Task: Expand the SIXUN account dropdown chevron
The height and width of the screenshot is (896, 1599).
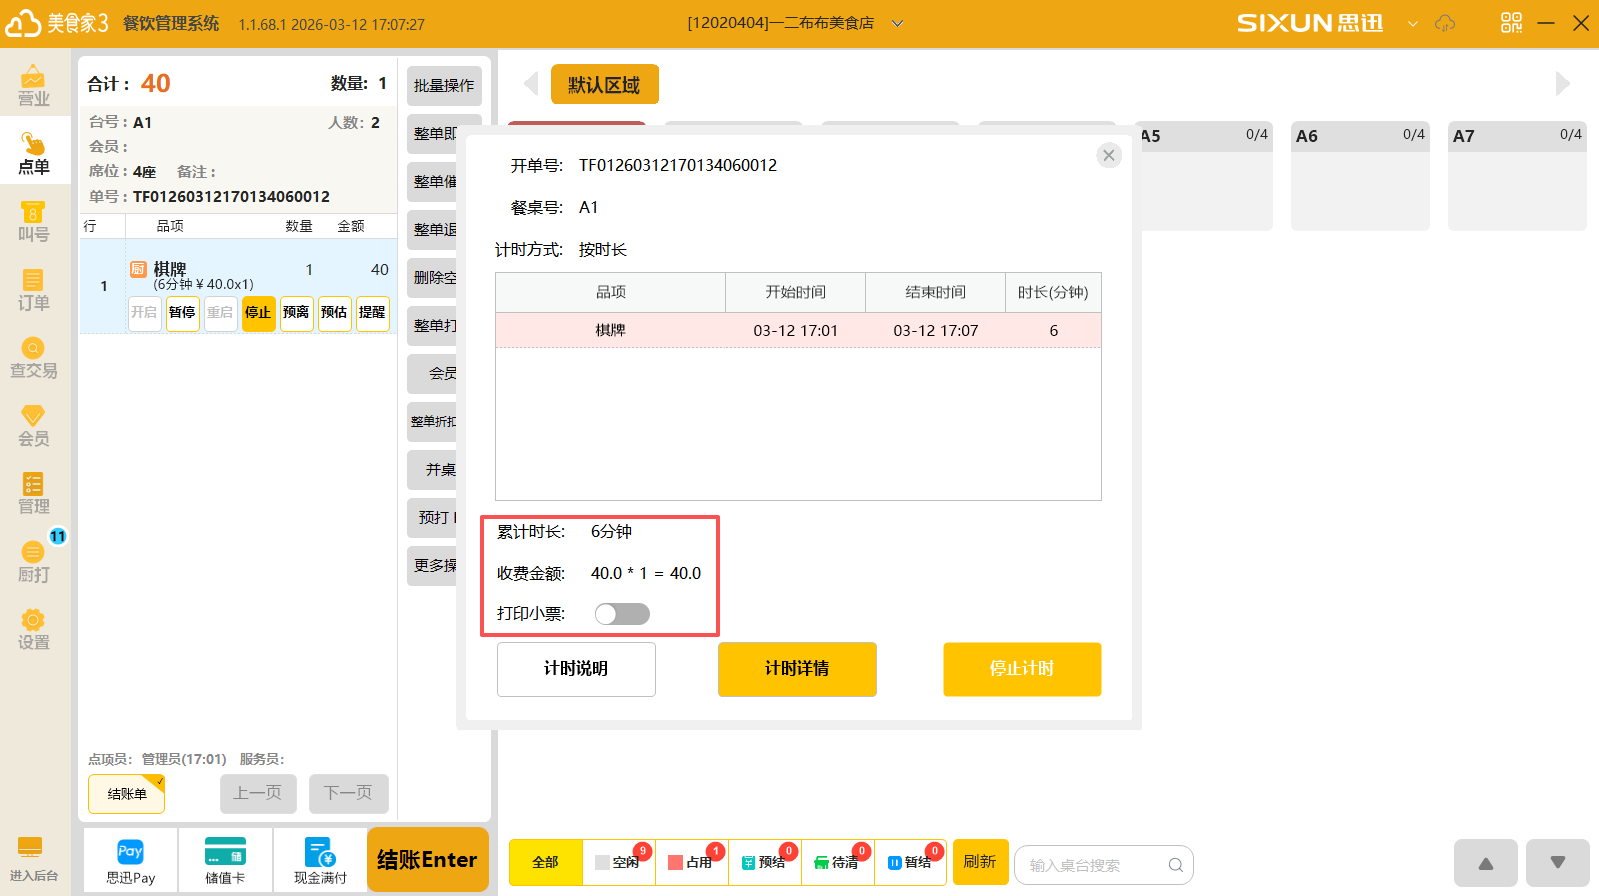Action: point(1412,24)
